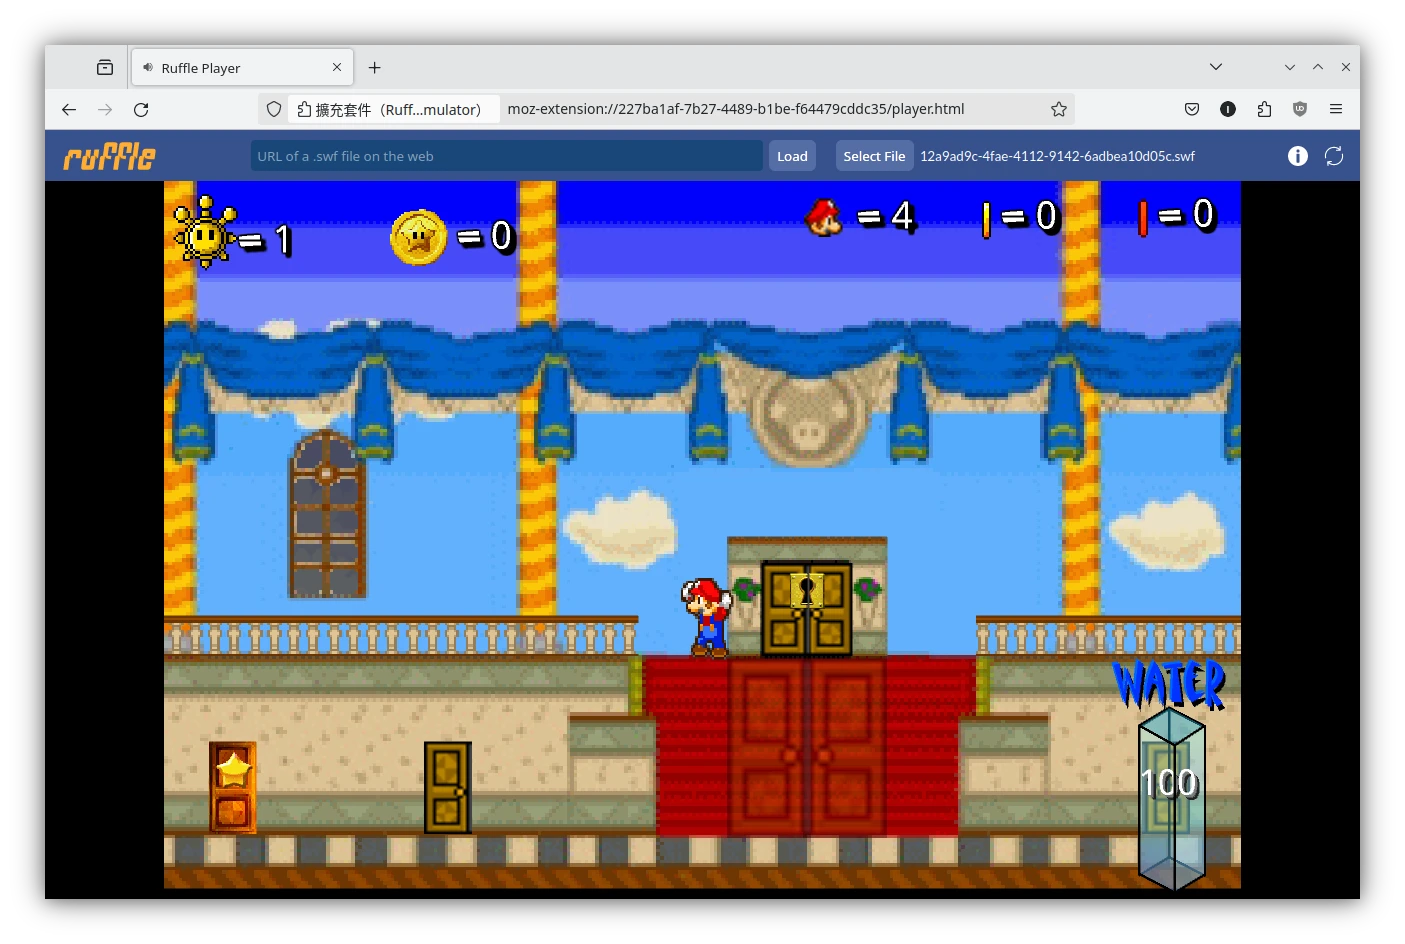Open the Firefox extensions puzzle icon
This screenshot has height=944, width=1405.
tap(1264, 109)
